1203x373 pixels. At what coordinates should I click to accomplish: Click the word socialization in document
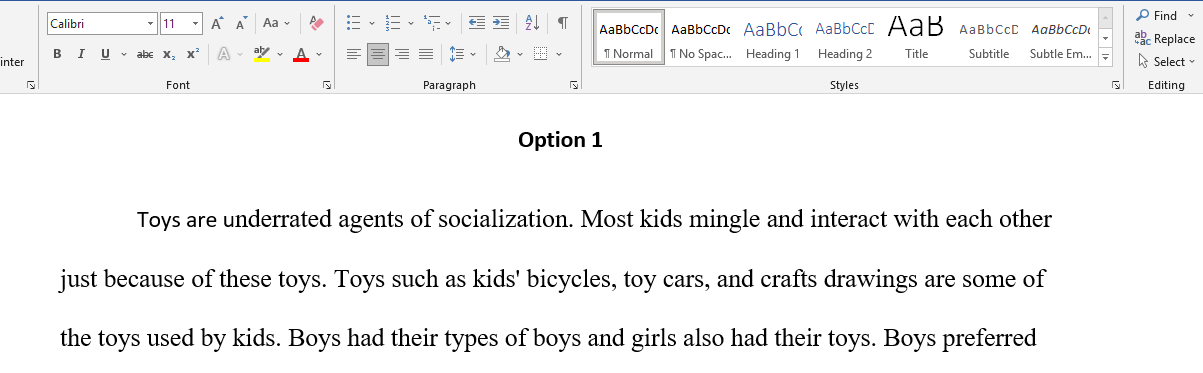tap(503, 218)
